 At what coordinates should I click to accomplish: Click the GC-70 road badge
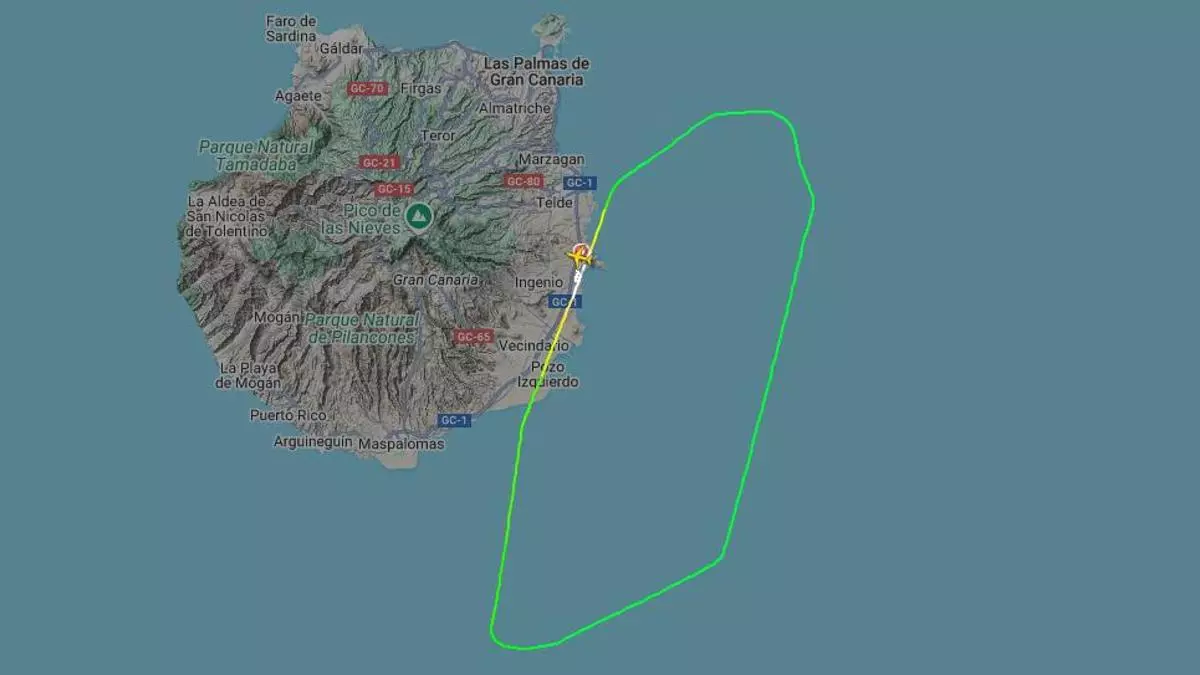point(367,89)
